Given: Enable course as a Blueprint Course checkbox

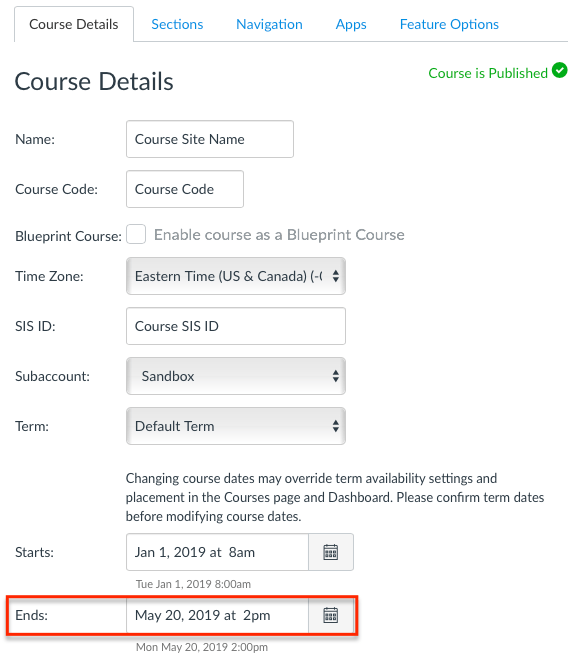Looking at the screenshot, I should coord(136,234).
